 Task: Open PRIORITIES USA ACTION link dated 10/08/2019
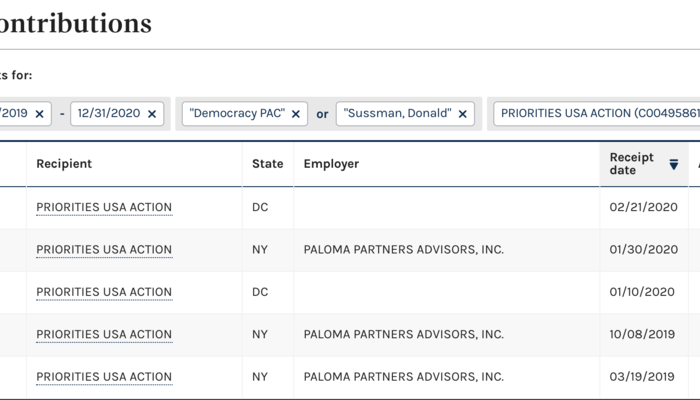click(x=104, y=335)
